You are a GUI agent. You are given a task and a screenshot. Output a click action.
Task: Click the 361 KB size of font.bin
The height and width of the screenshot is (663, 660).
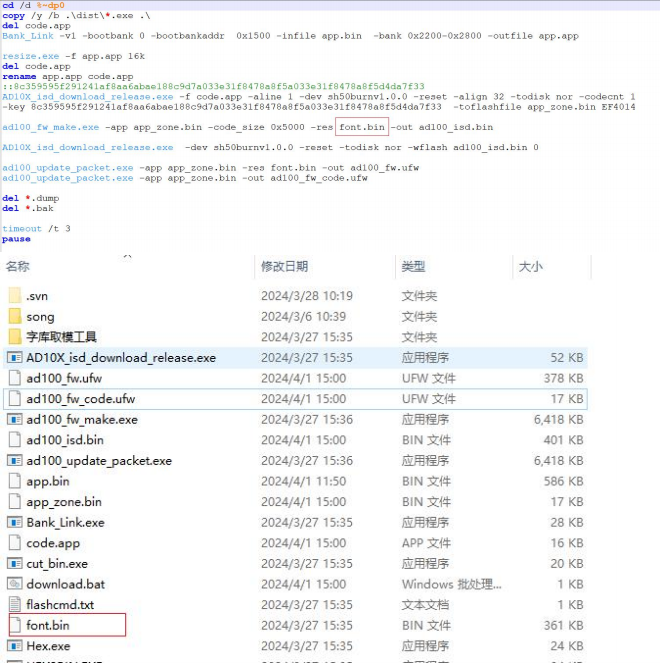564,625
